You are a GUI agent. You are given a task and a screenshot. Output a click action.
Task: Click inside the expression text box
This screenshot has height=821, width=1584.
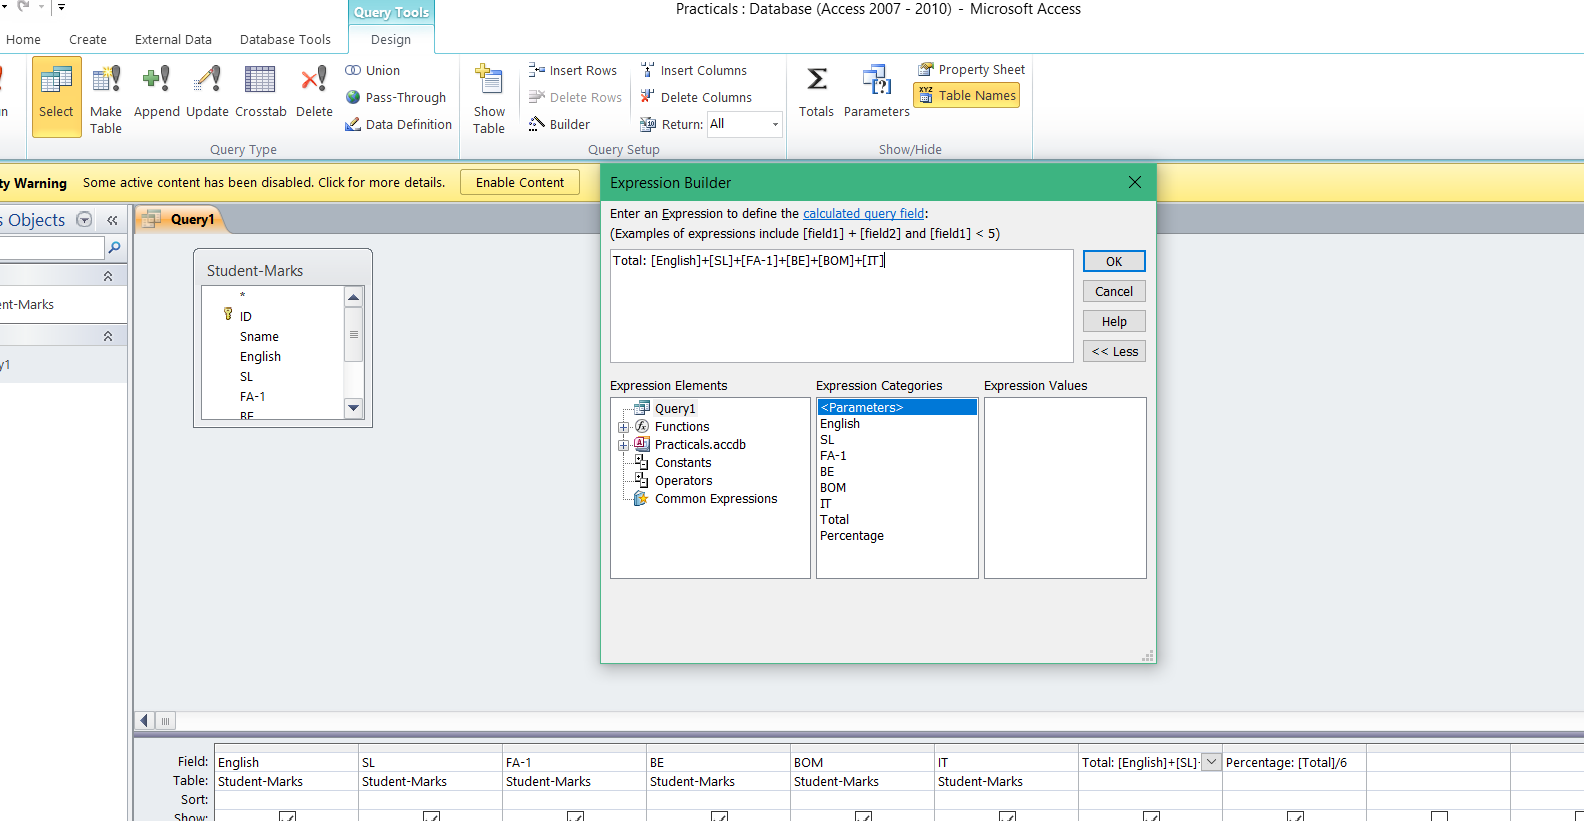[x=842, y=306]
